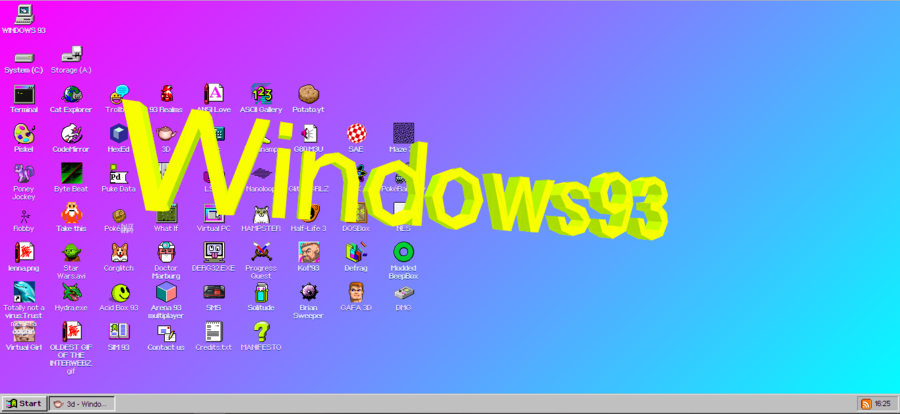
Task: Open Virtual Girl
Action: point(24,331)
